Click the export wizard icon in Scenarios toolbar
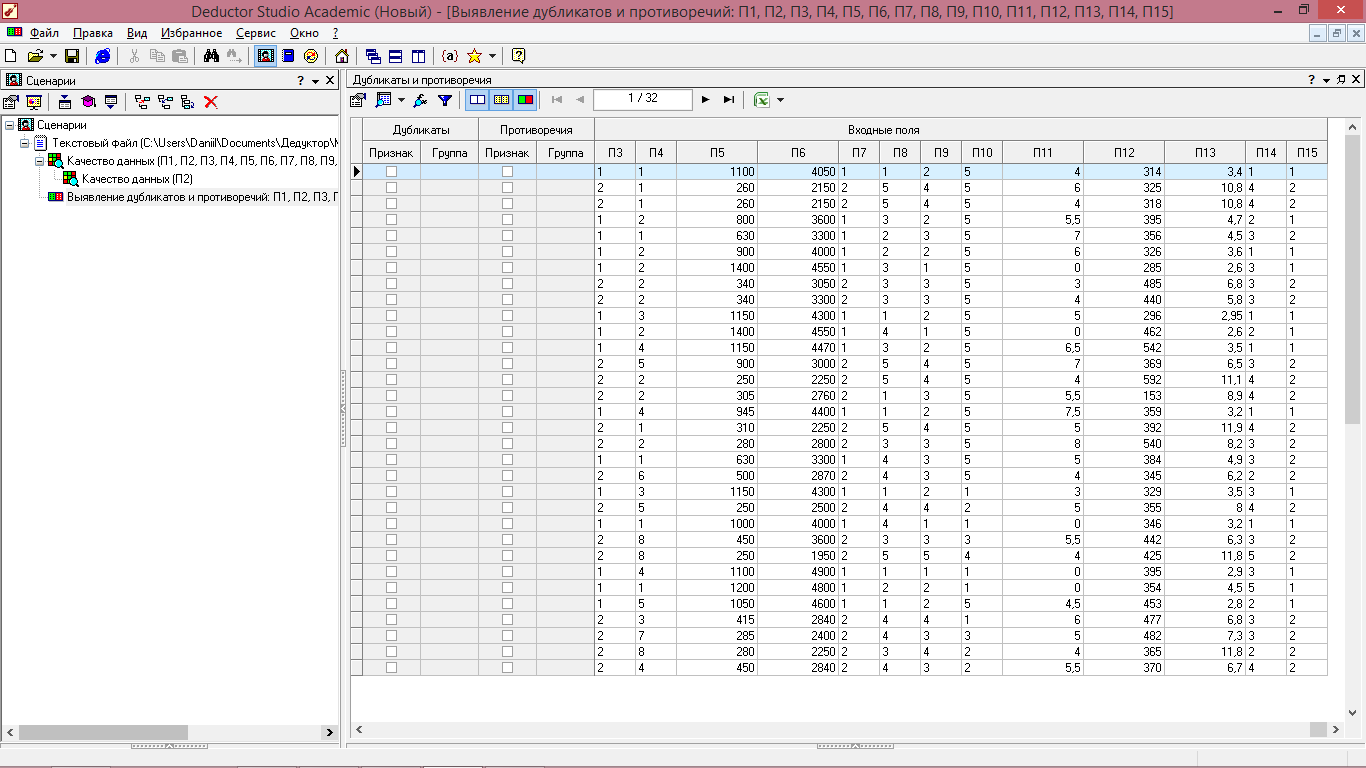This screenshot has height=768, width=1366. (111, 101)
